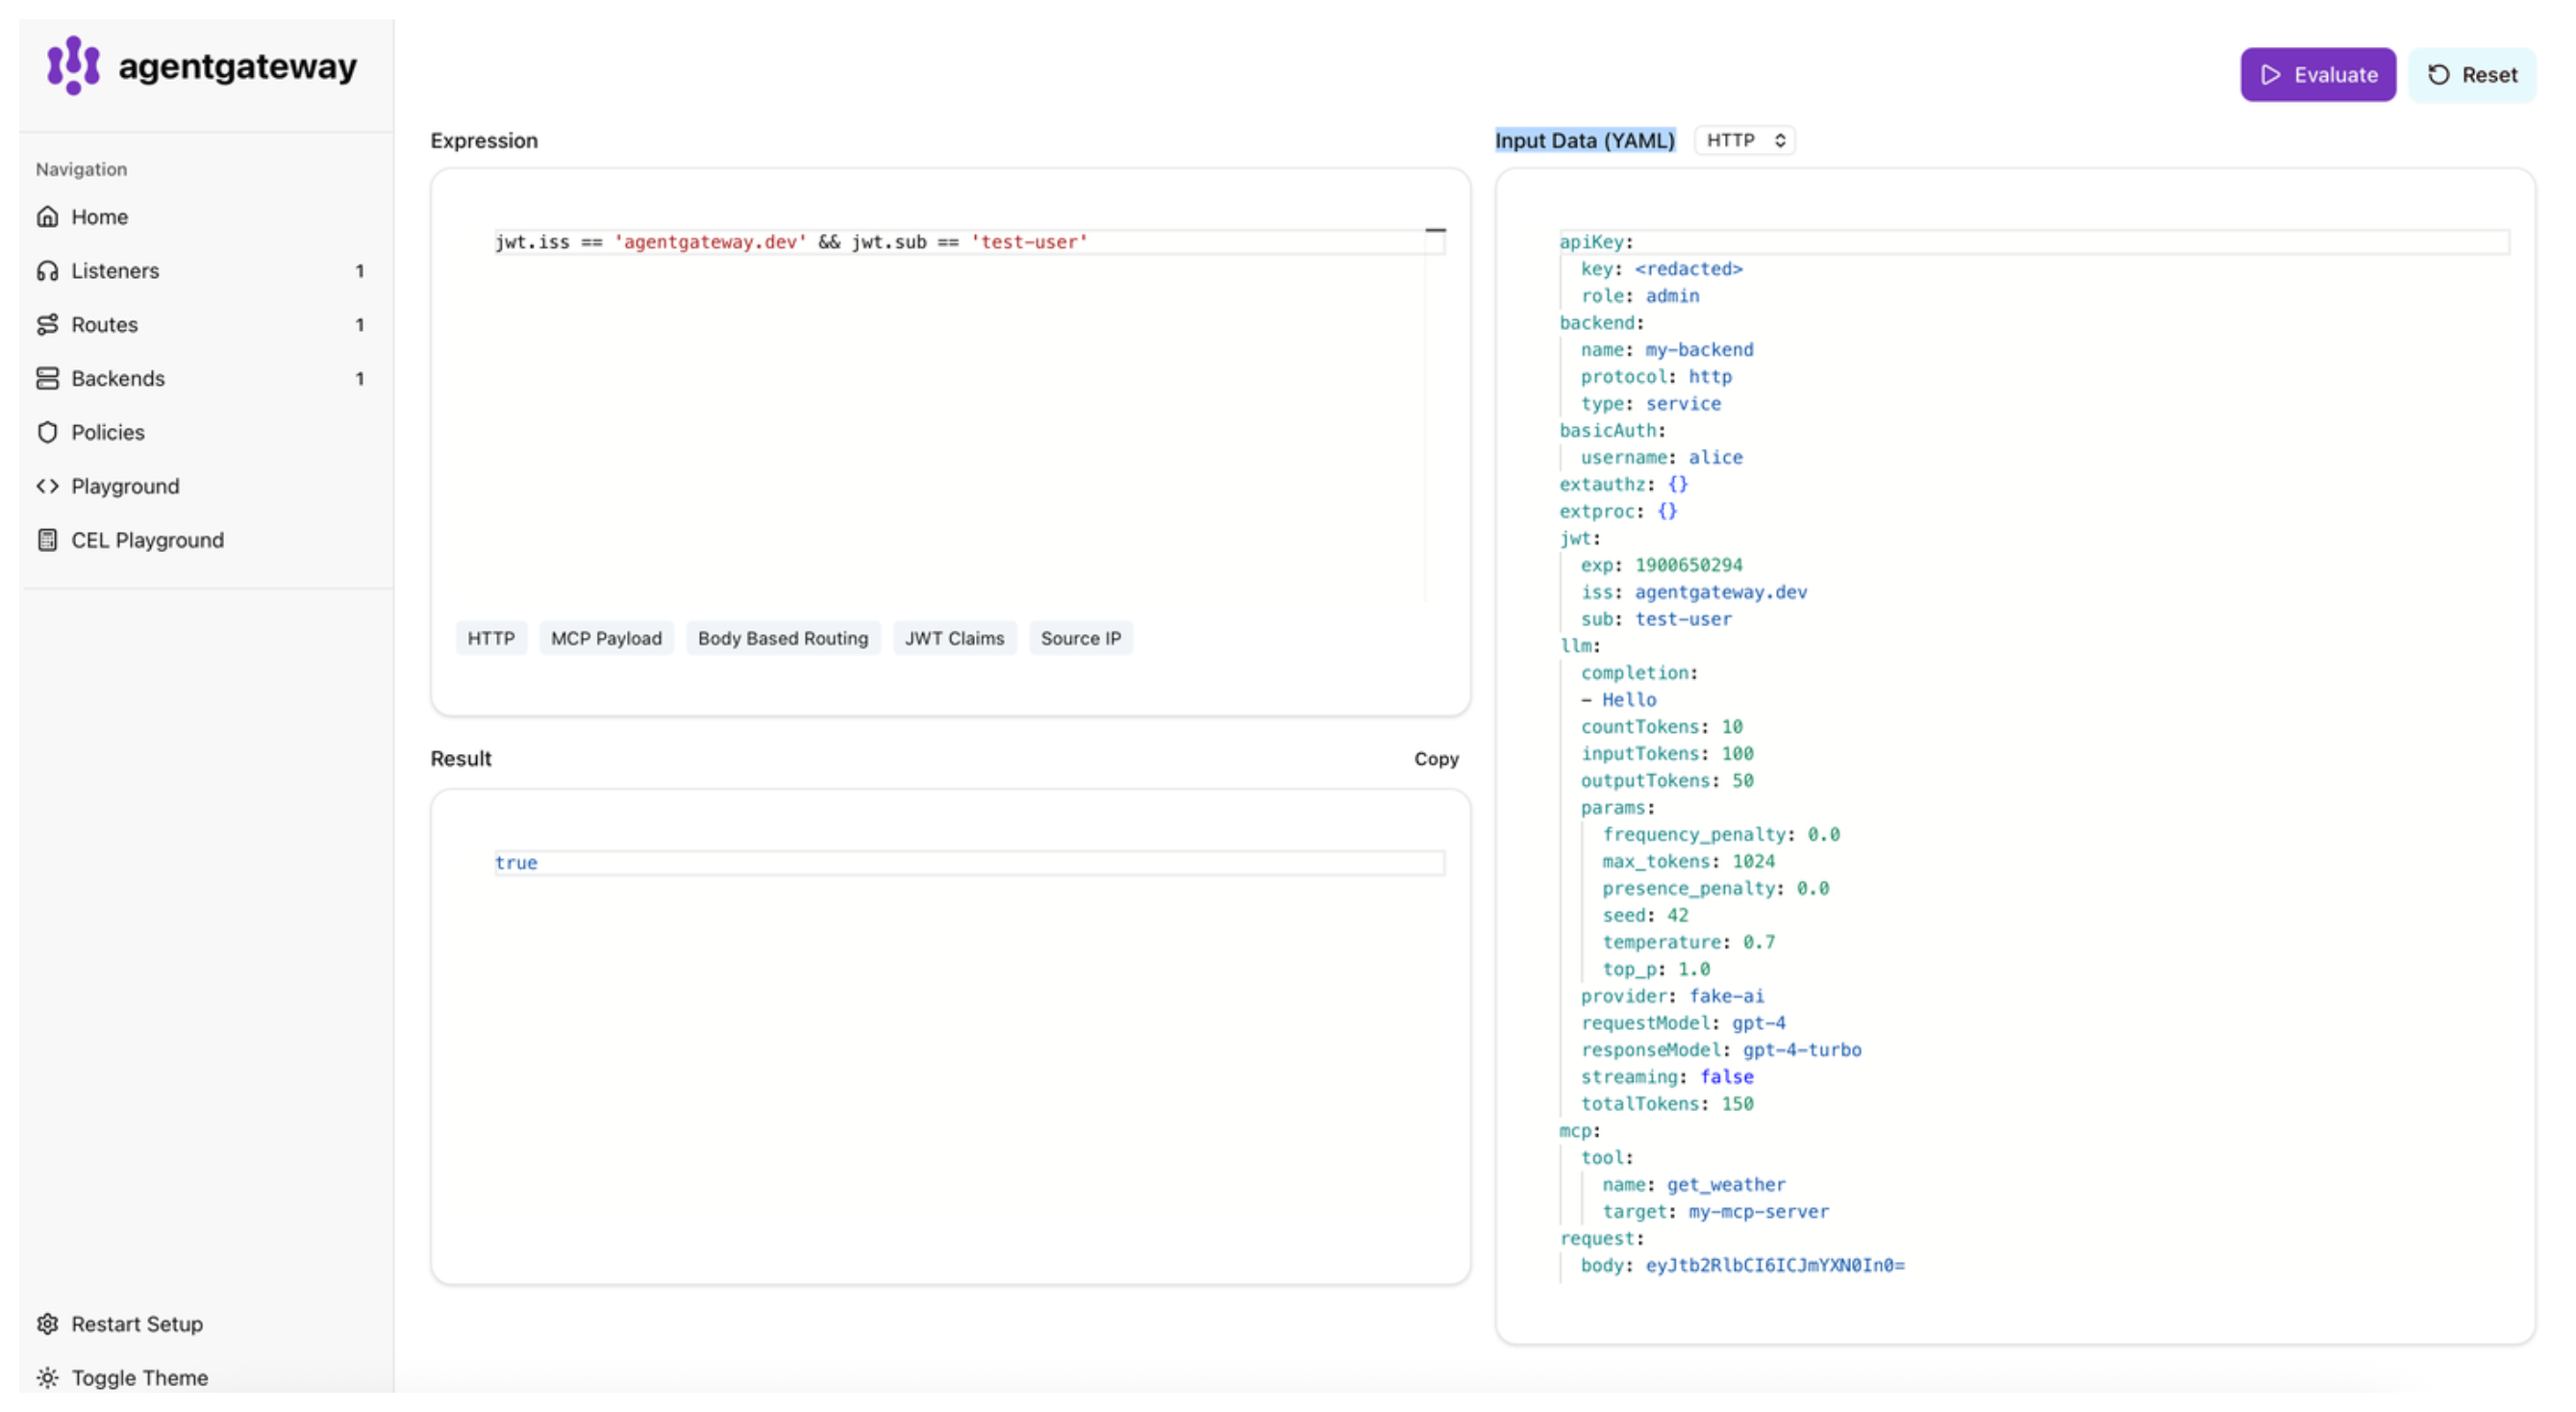
Task: Click the Playground code brackets icon
Action: [47, 487]
